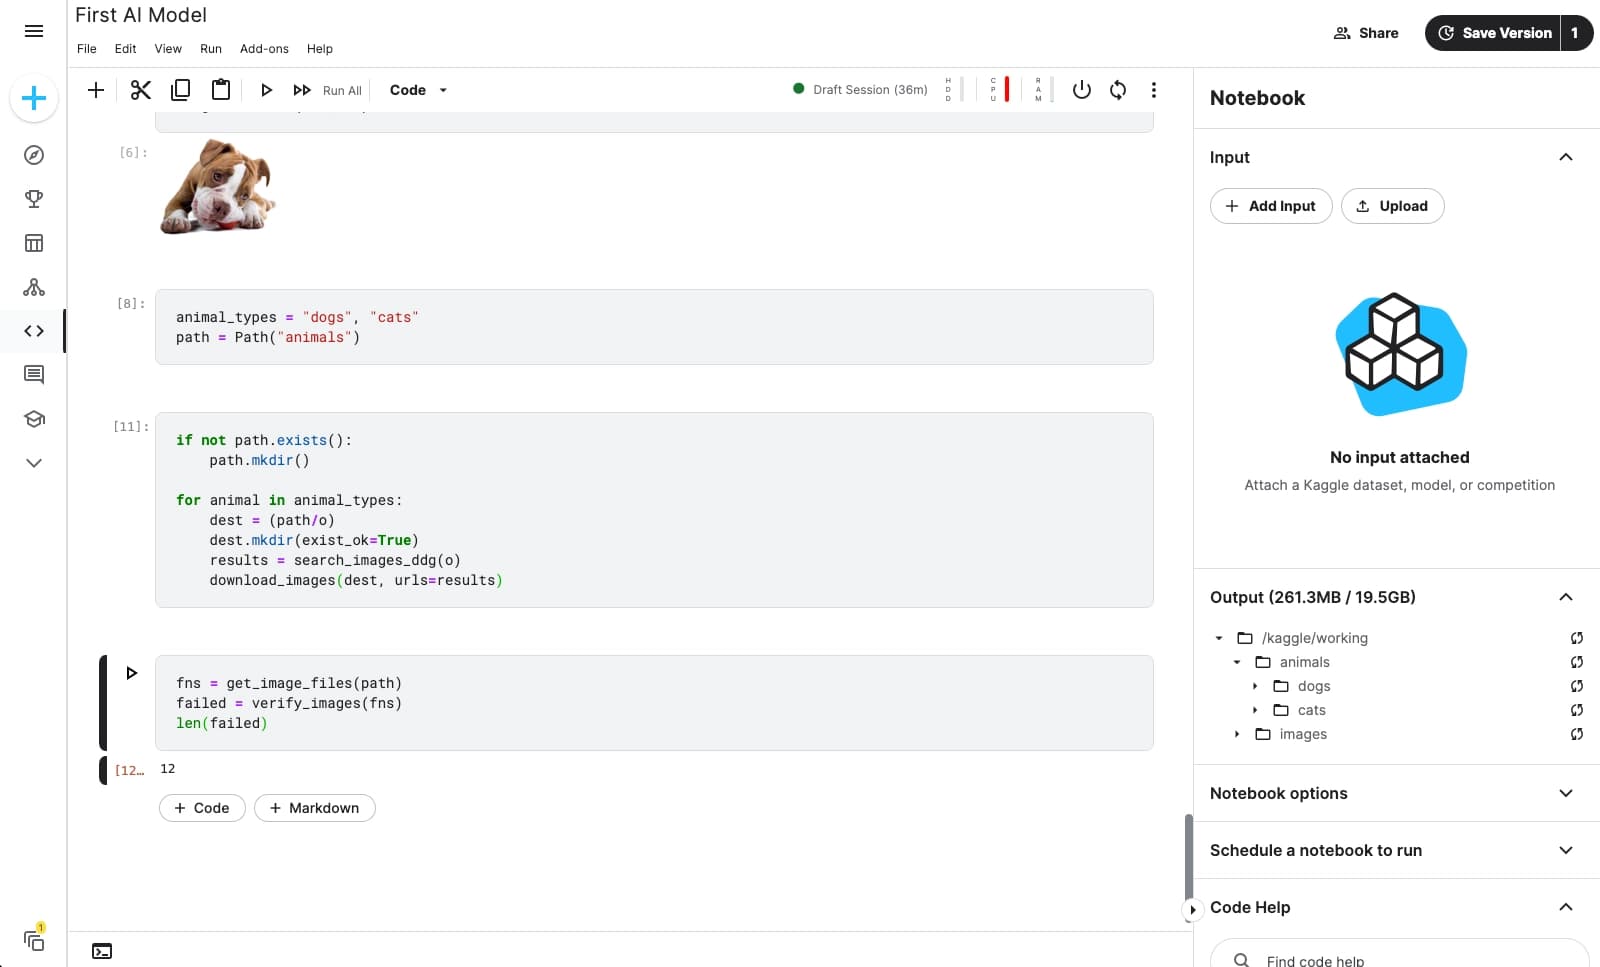Open the console icon at bottom
Screen dimensions: 1600x967
coord(102,951)
